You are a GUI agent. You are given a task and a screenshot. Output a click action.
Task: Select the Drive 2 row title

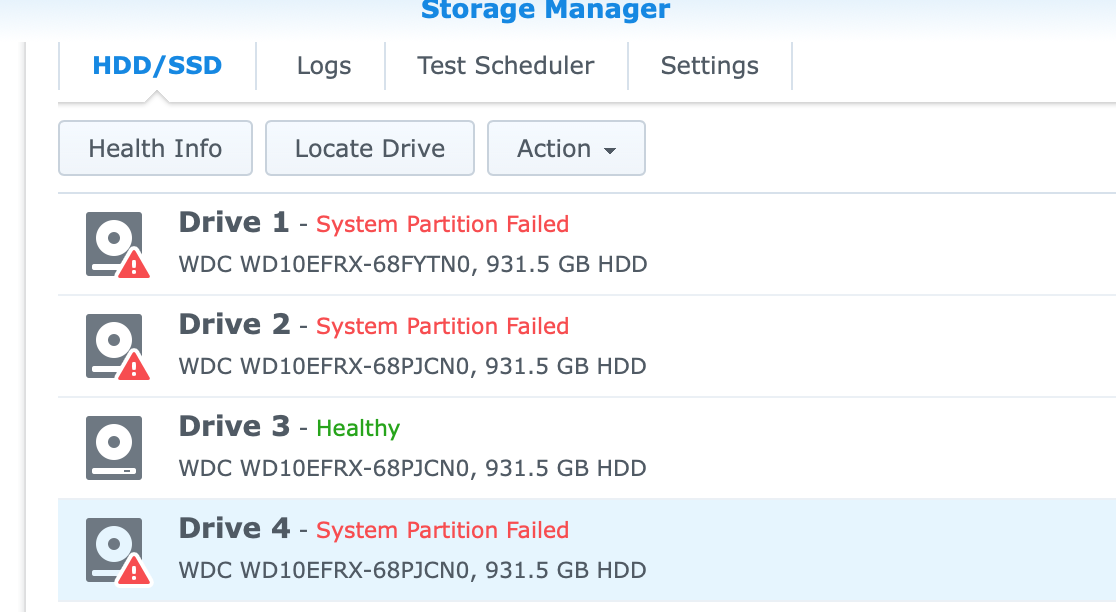pyautogui.click(x=234, y=324)
